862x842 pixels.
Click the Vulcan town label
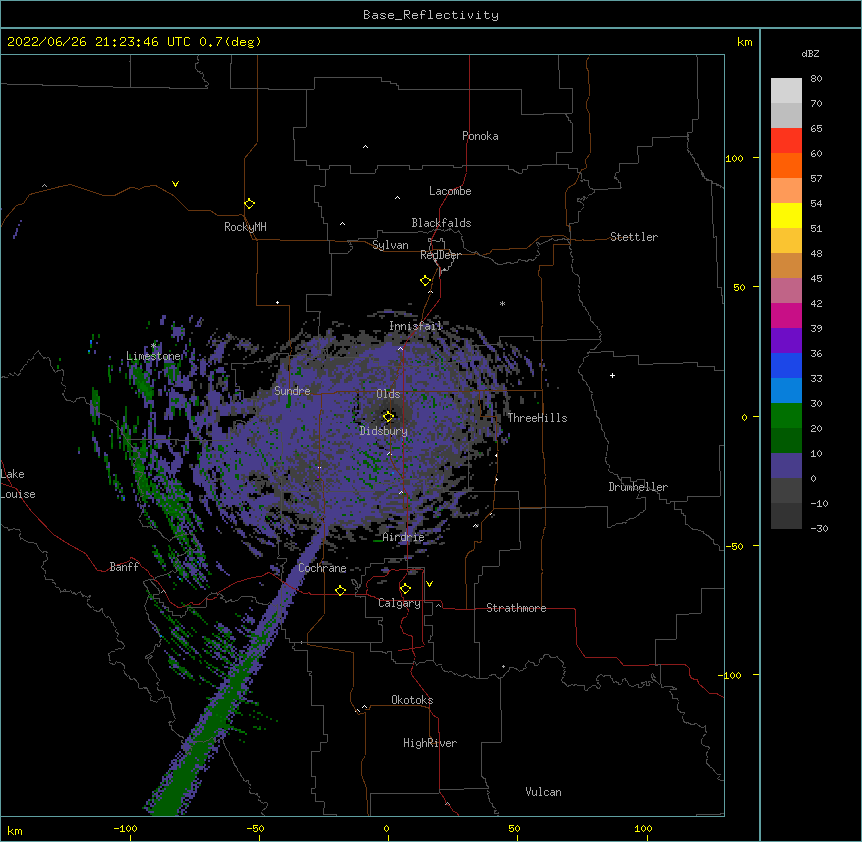(x=543, y=792)
